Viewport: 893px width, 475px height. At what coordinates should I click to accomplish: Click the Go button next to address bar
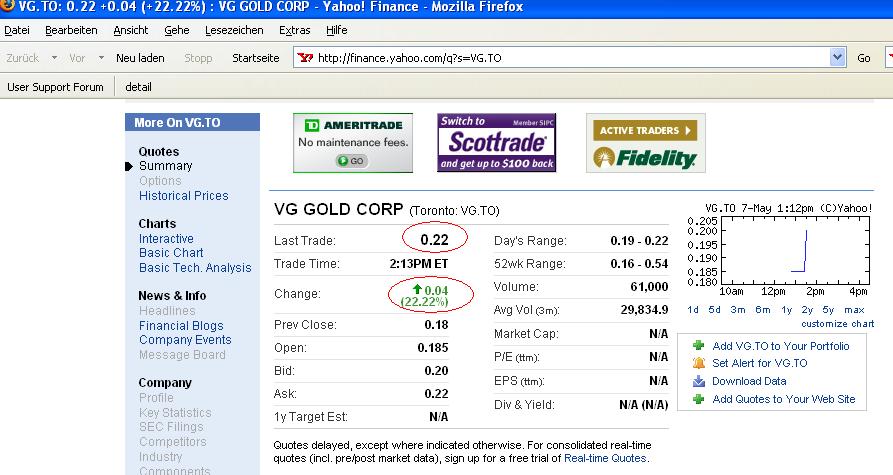point(864,58)
